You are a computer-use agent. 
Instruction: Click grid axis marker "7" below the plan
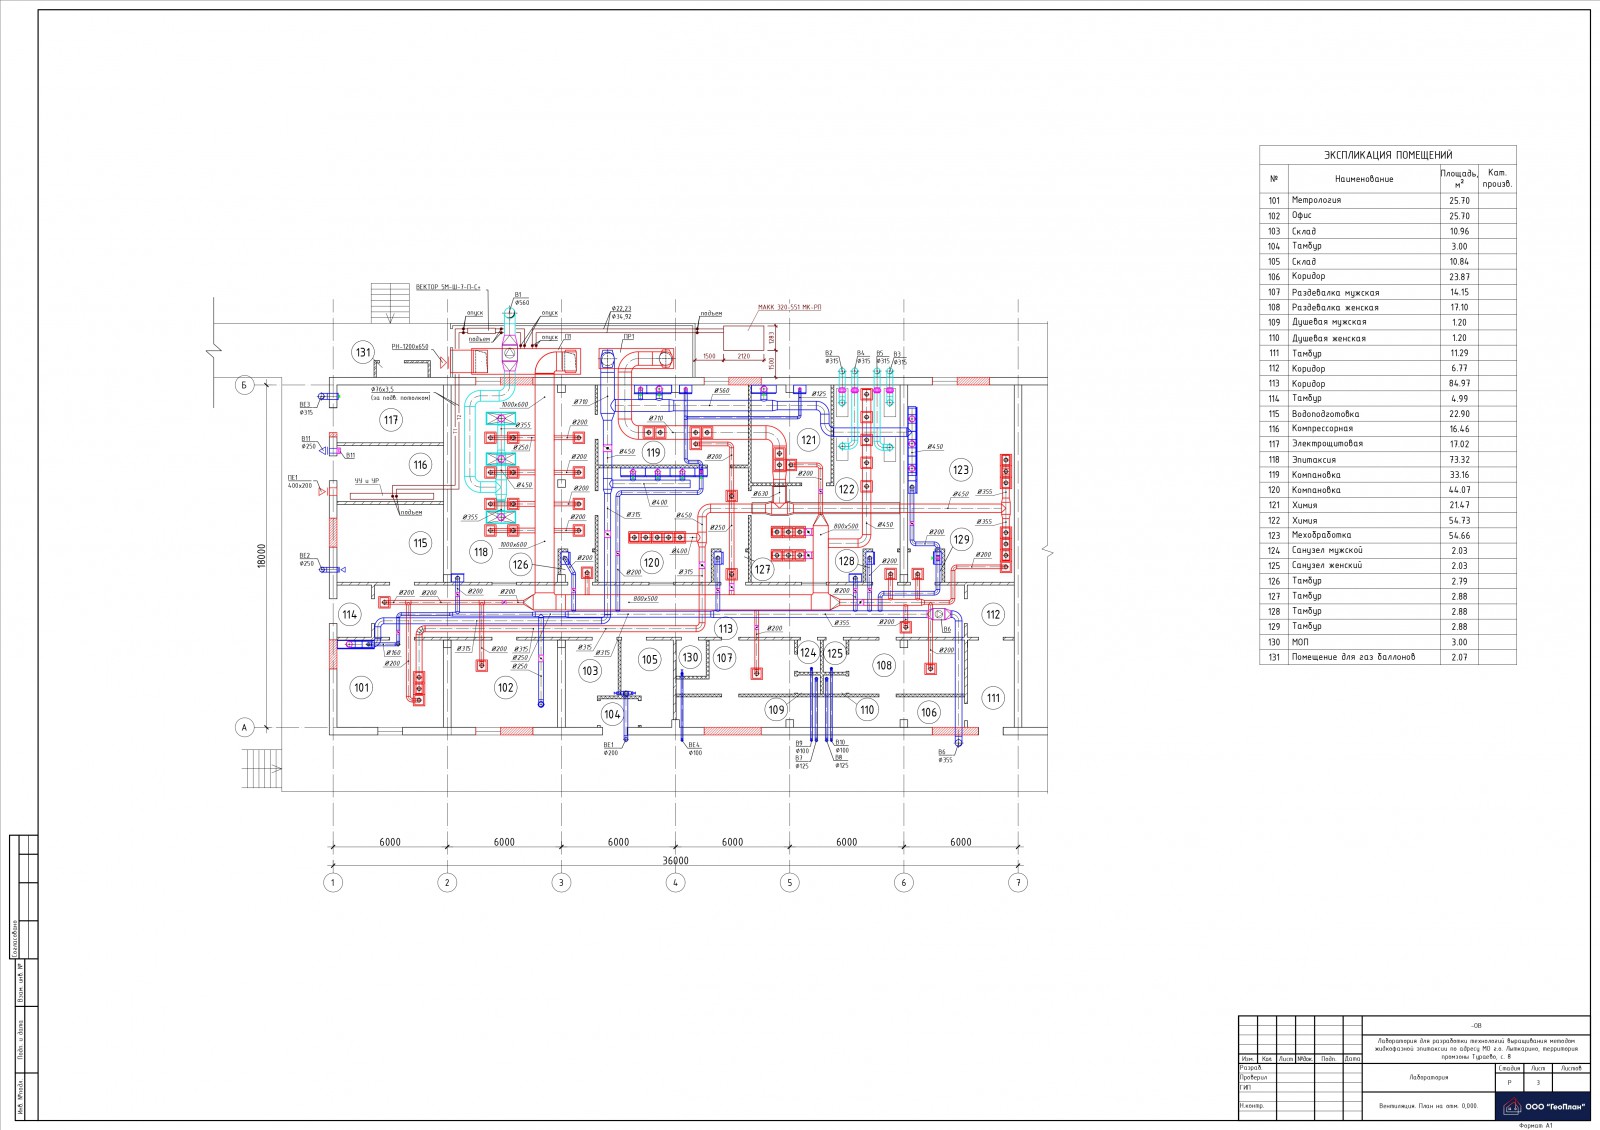1018,883
